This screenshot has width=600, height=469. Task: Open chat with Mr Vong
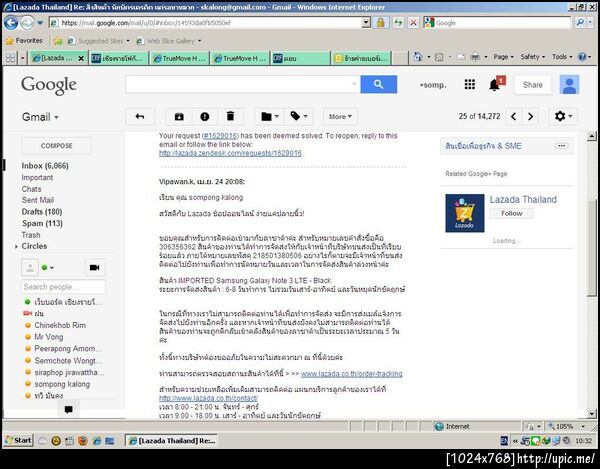49,337
